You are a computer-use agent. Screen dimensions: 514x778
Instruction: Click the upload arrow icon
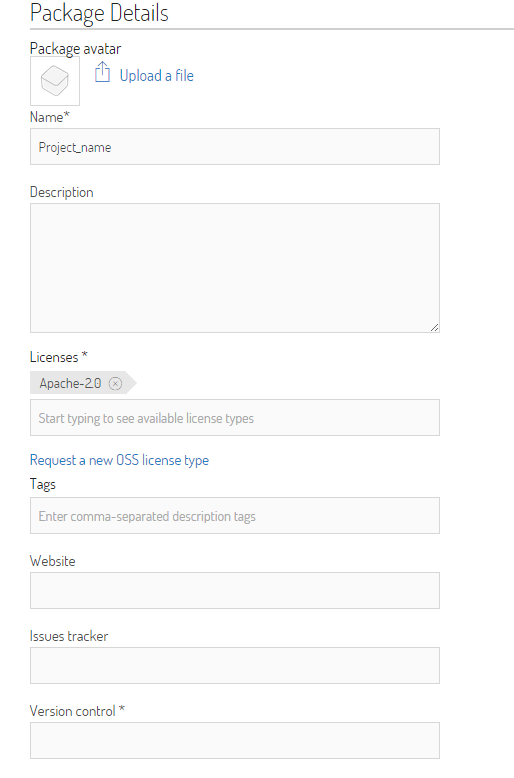102,72
